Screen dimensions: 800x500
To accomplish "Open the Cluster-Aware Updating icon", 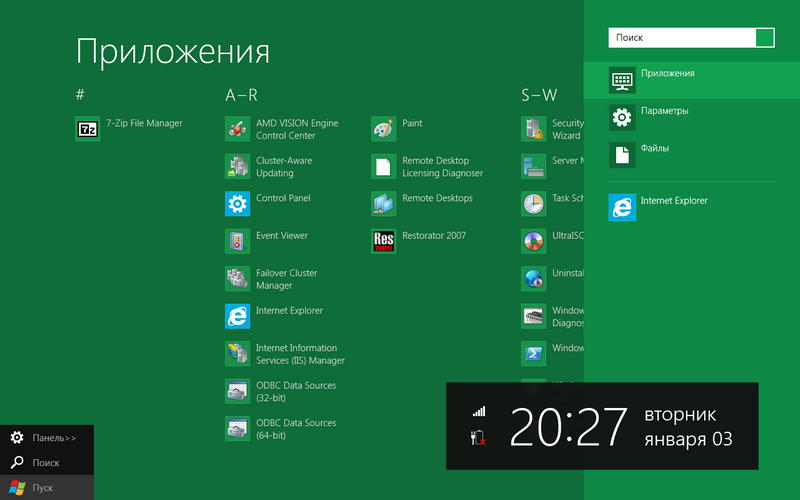I will click(237, 166).
